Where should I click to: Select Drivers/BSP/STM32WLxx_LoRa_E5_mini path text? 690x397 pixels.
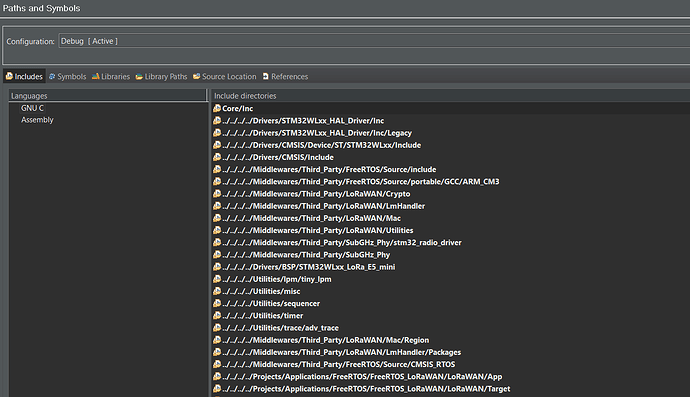[309, 267]
